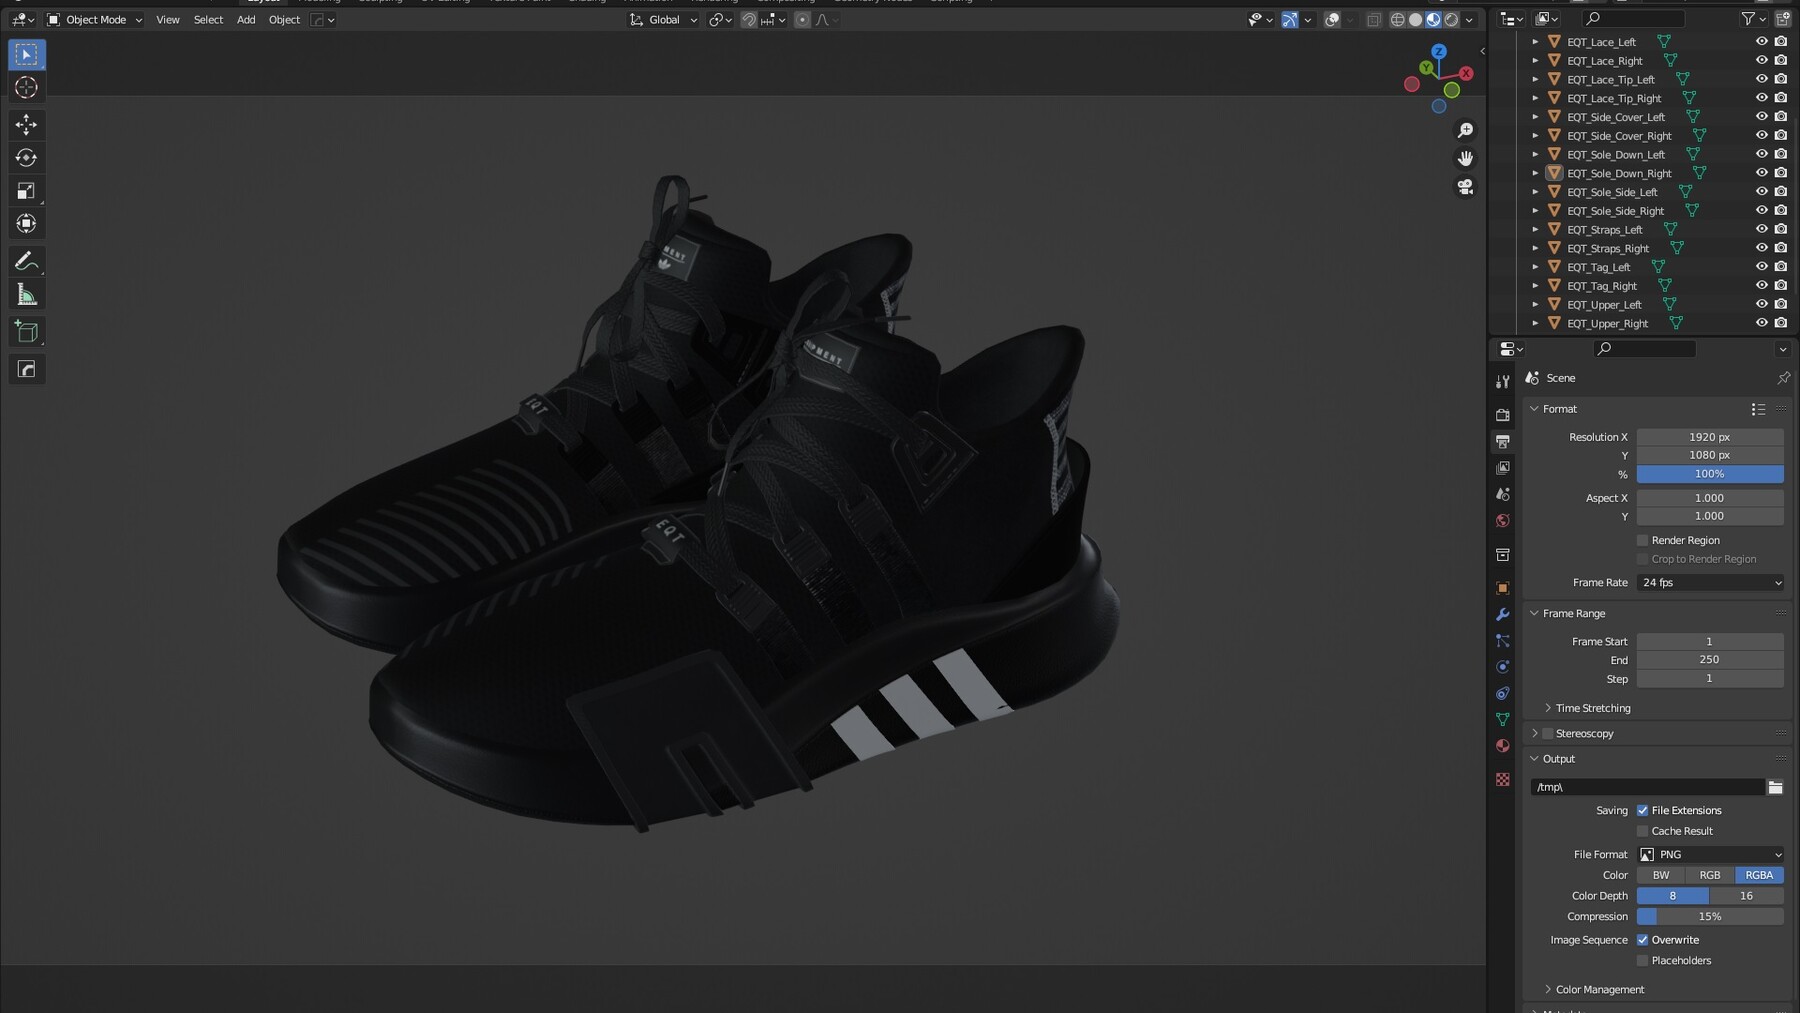Open the Object menu in the header
1800x1013 pixels.
point(284,19)
